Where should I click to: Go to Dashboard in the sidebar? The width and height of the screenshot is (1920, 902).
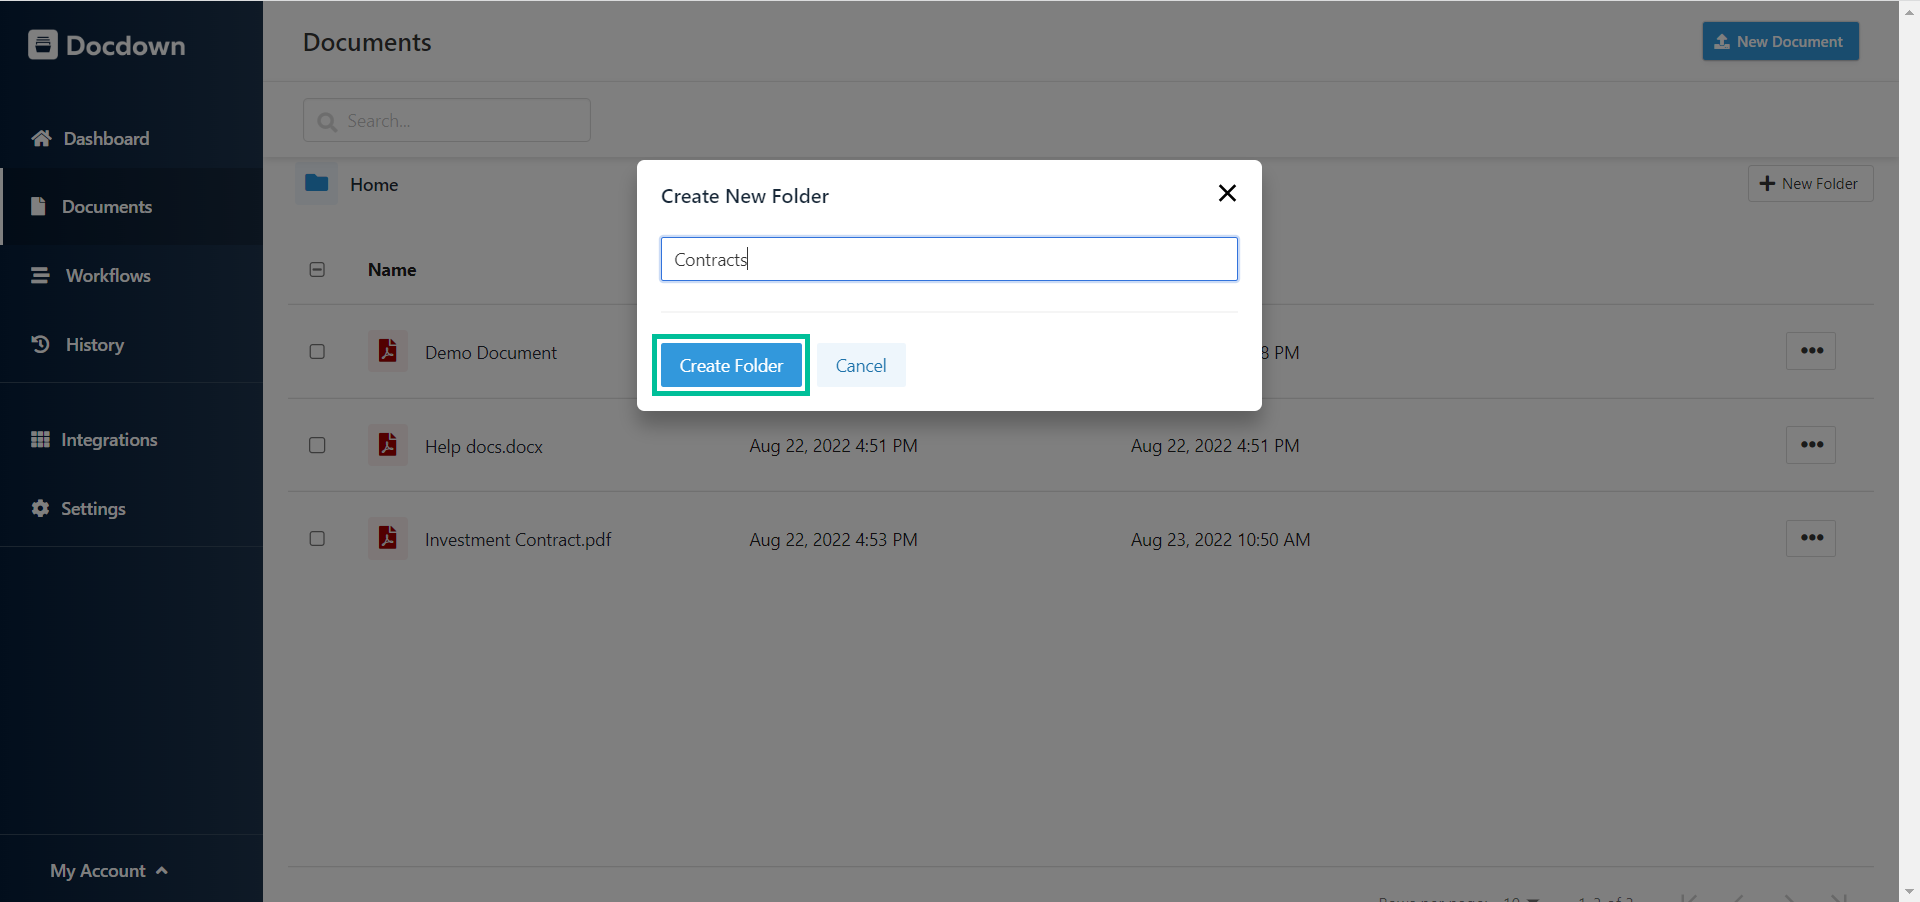[105, 139]
